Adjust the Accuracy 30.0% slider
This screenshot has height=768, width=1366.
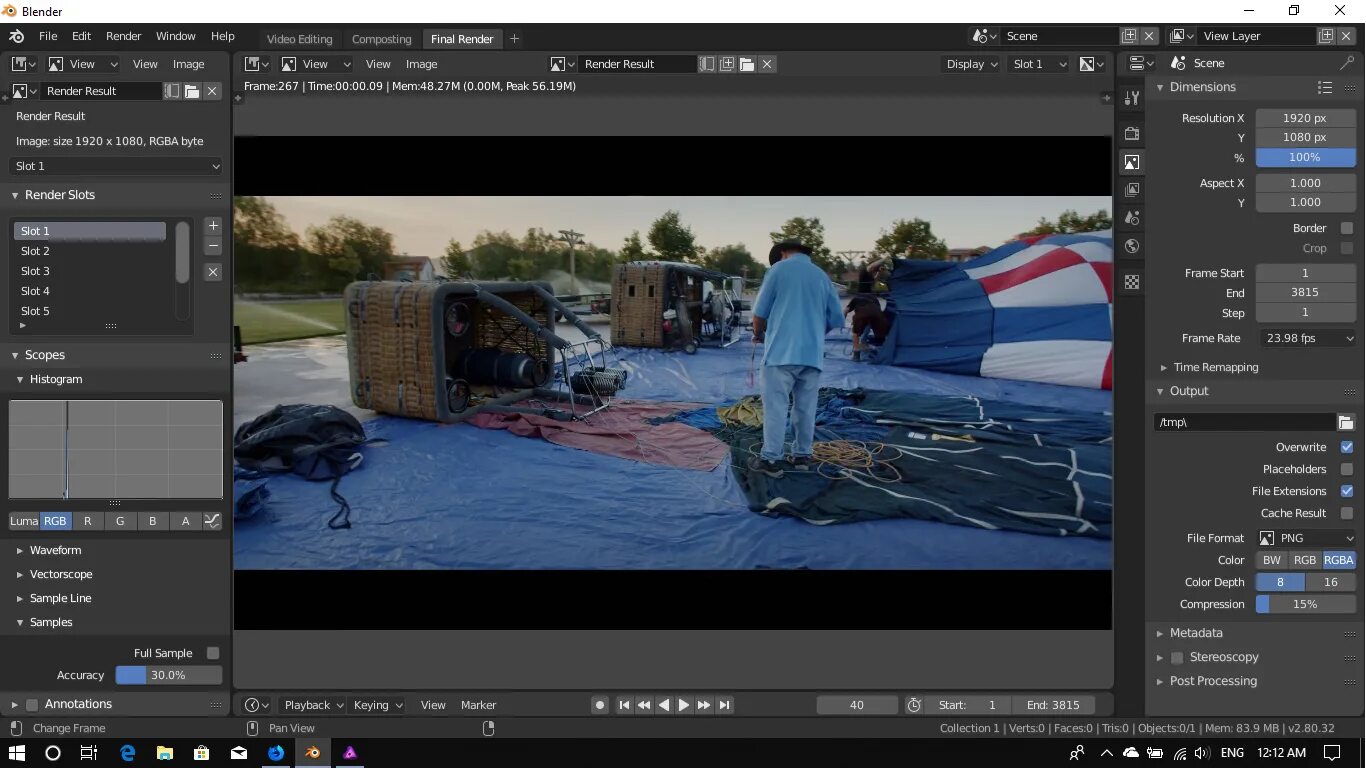tap(169, 675)
